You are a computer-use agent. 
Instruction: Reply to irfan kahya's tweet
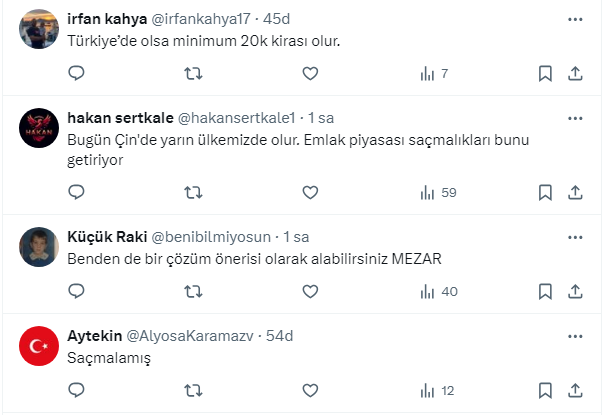pyautogui.click(x=77, y=73)
